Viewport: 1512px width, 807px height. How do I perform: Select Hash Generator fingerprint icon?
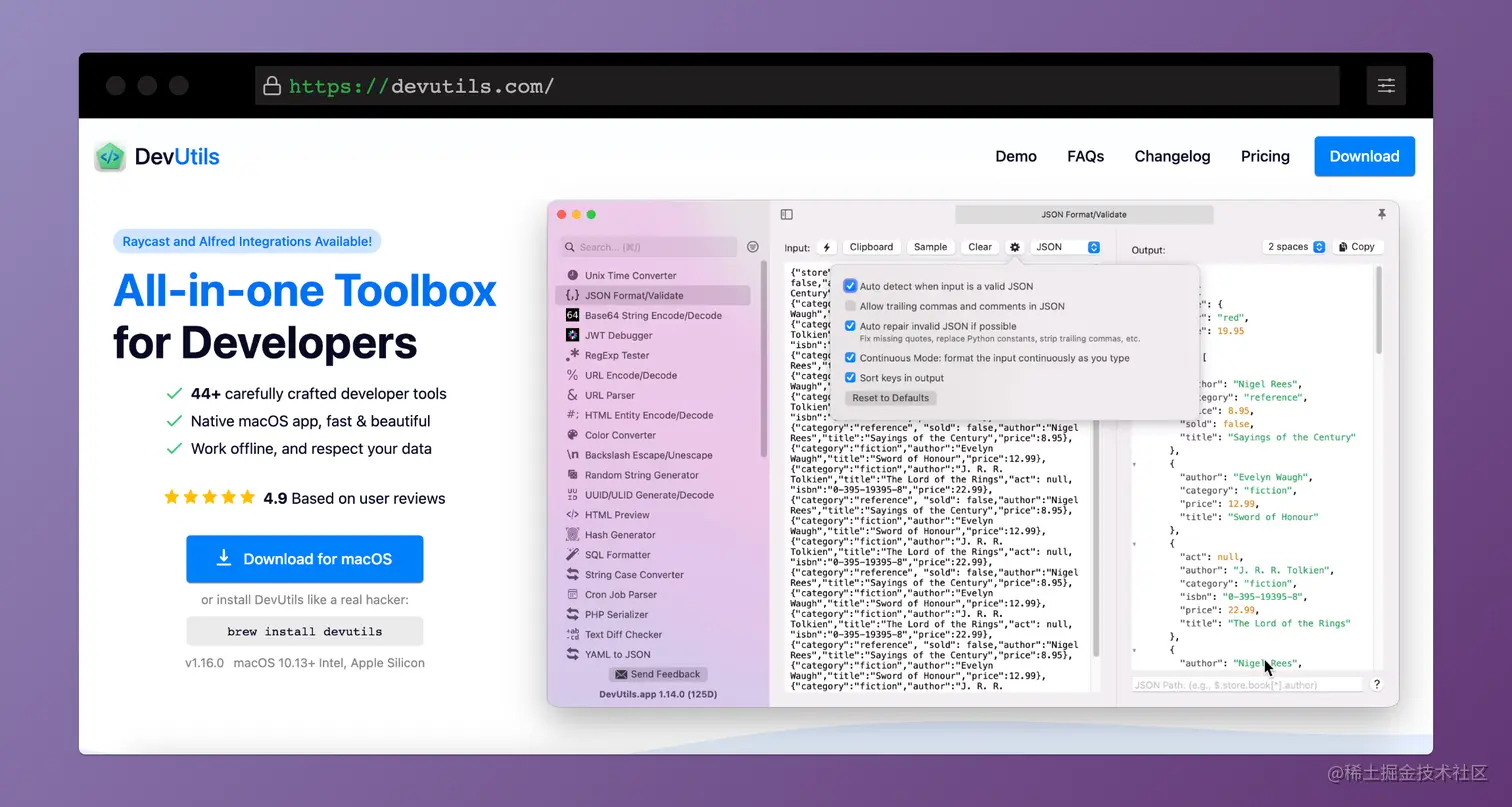tap(572, 535)
